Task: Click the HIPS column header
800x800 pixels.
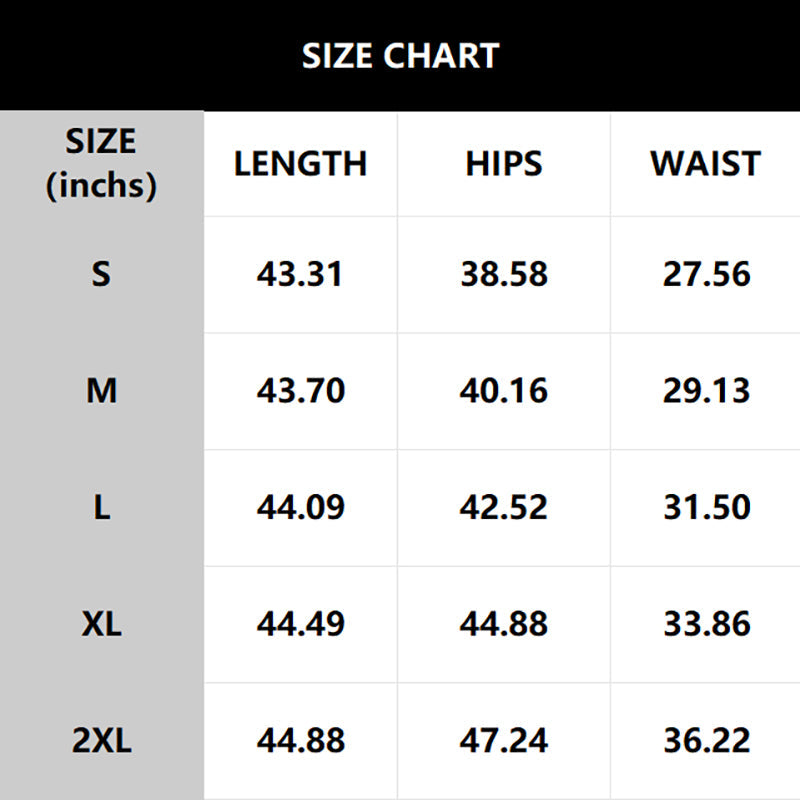Action: click(504, 164)
